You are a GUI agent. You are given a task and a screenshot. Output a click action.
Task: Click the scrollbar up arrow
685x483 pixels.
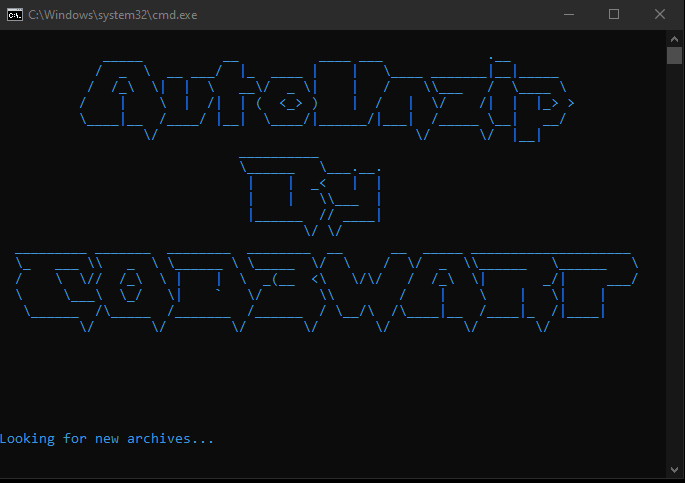pyautogui.click(x=674, y=39)
